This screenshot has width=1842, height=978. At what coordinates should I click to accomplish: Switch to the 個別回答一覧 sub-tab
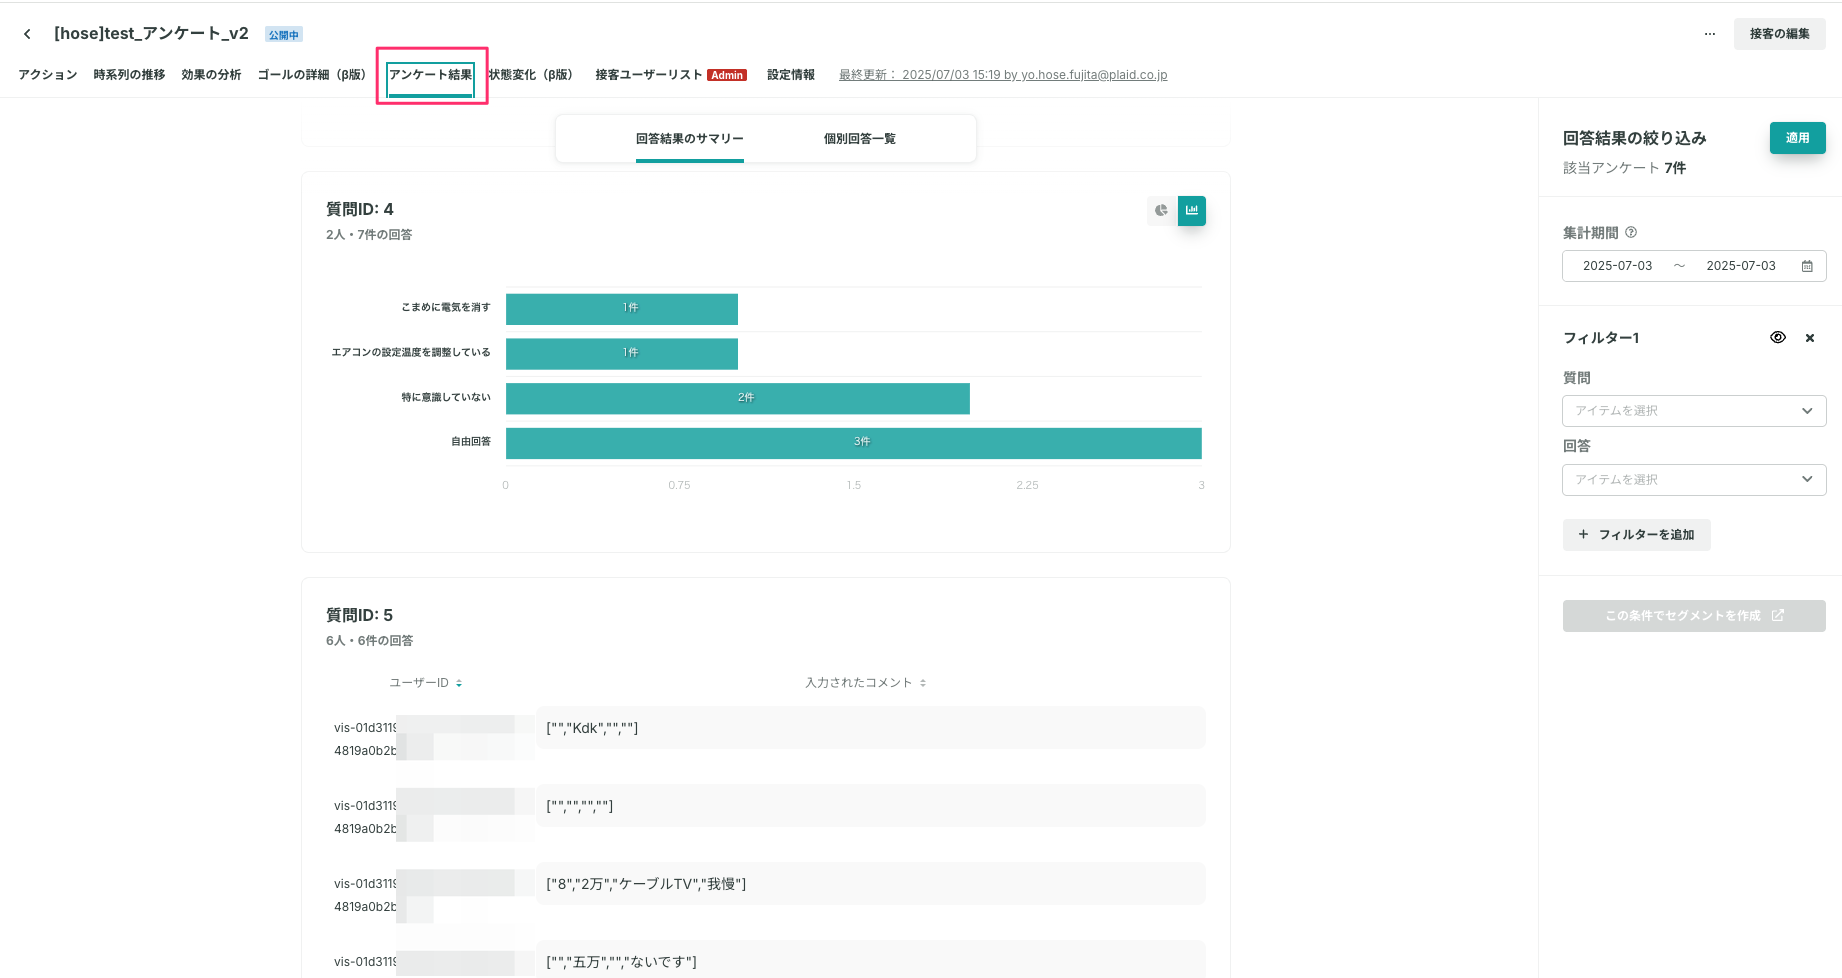tap(860, 139)
